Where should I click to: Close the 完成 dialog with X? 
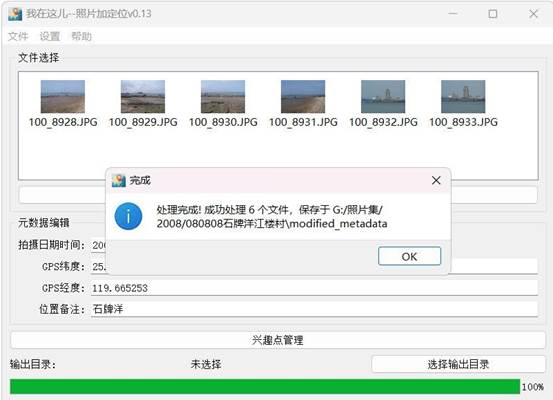point(436,180)
